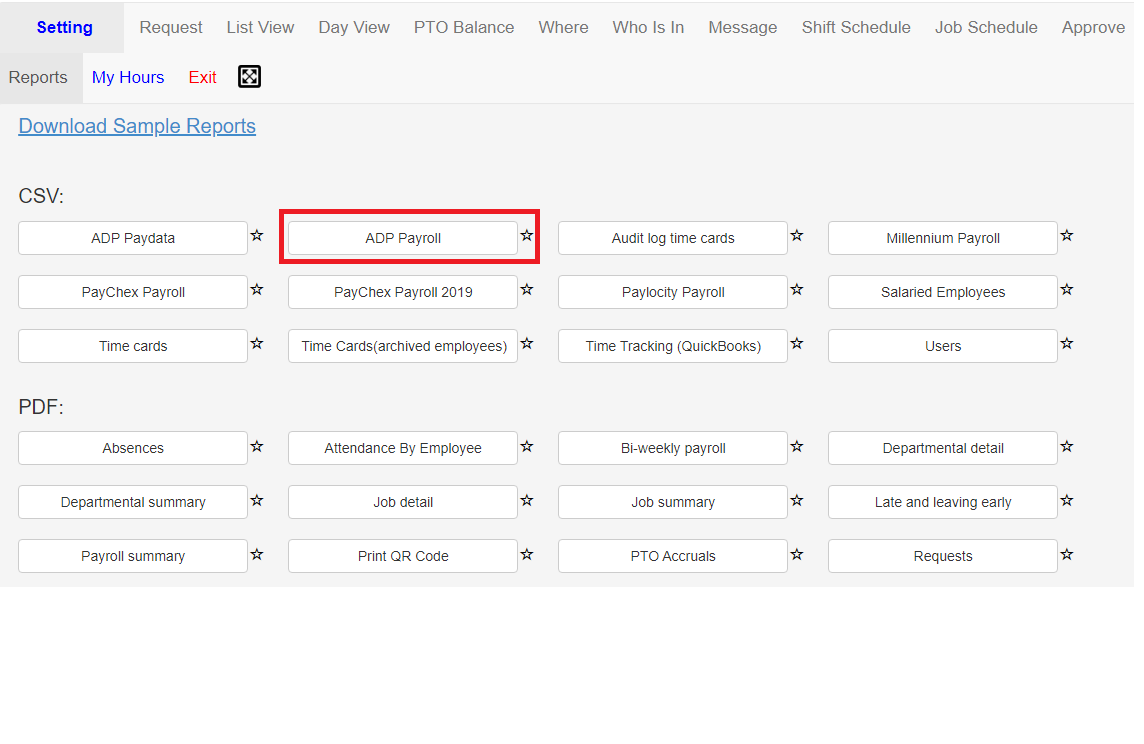The image size is (1144, 744).
Task: Mark Audit log time cards as favorite
Action: (x=797, y=236)
